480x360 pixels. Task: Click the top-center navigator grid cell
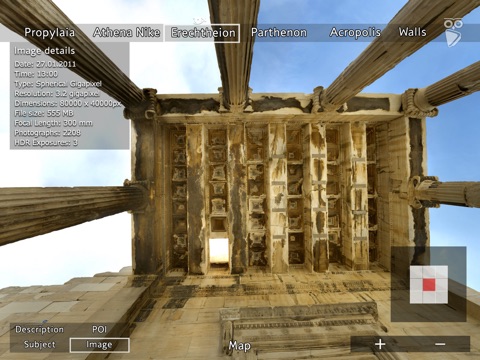pyautogui.click(x=429, y=272)
